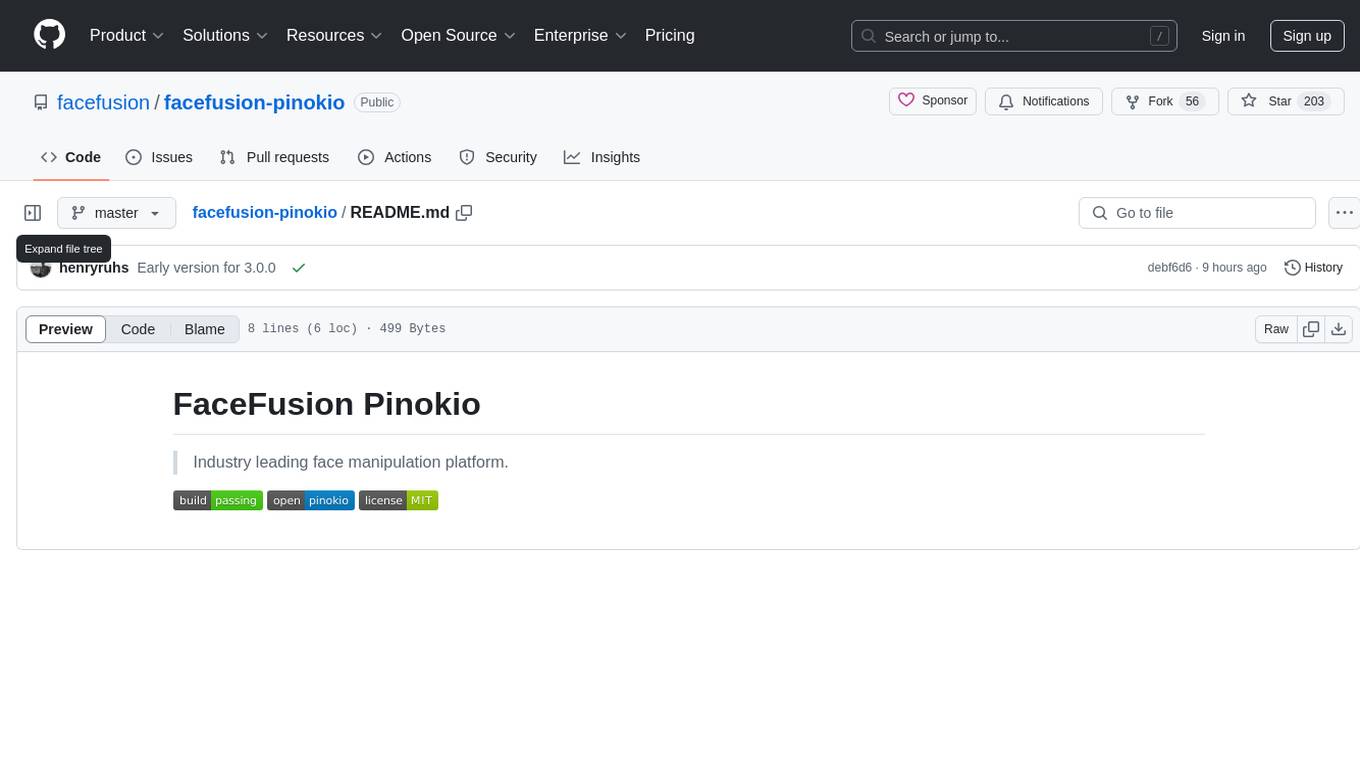Viewport: 1360px width, 764px height.
Task: Open the GitHub home logo
Action: coord(49,35)
